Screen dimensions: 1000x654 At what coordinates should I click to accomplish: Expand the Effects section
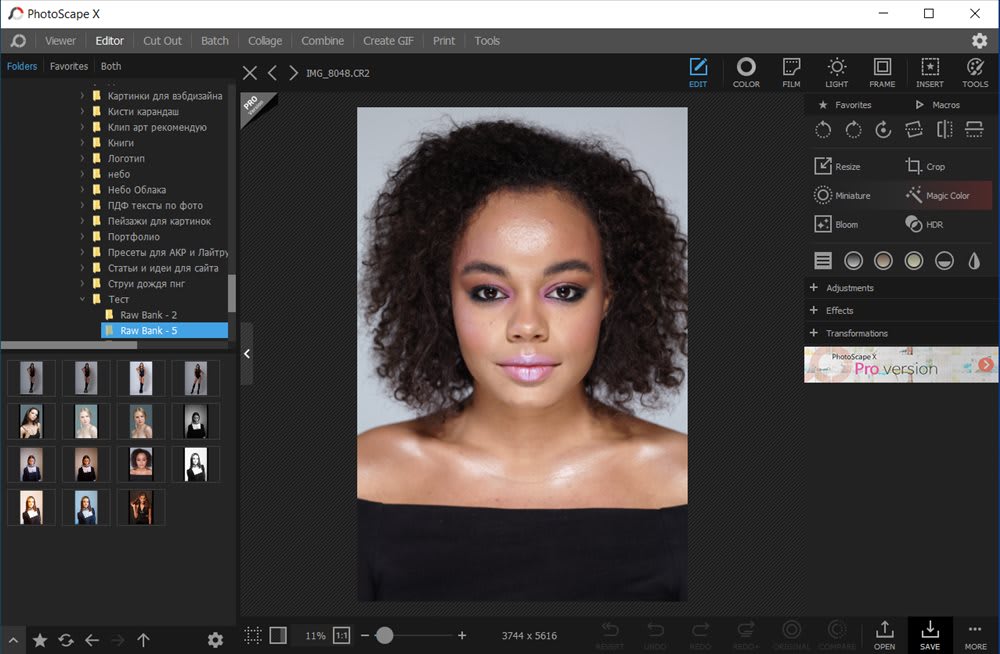point(838,311)
